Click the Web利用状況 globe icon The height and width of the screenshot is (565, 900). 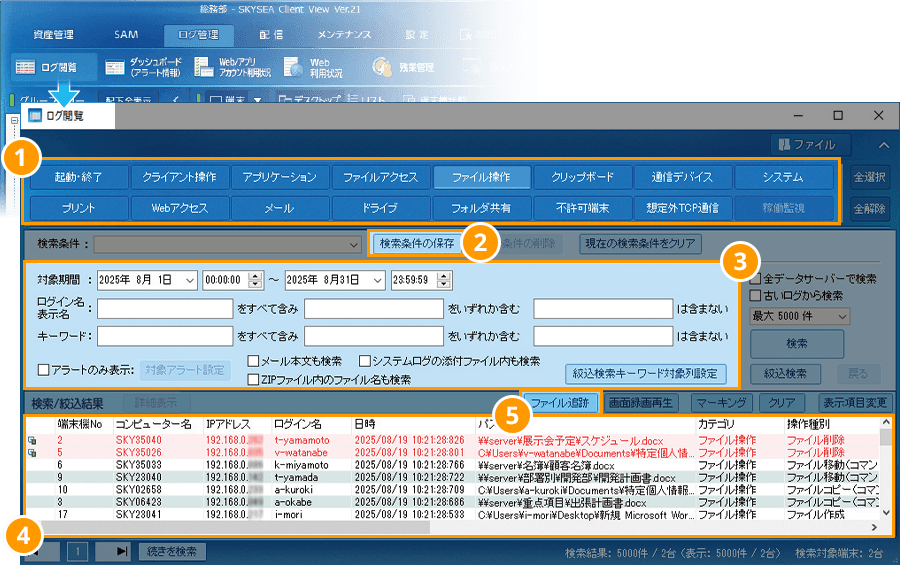tap(293, 67)
